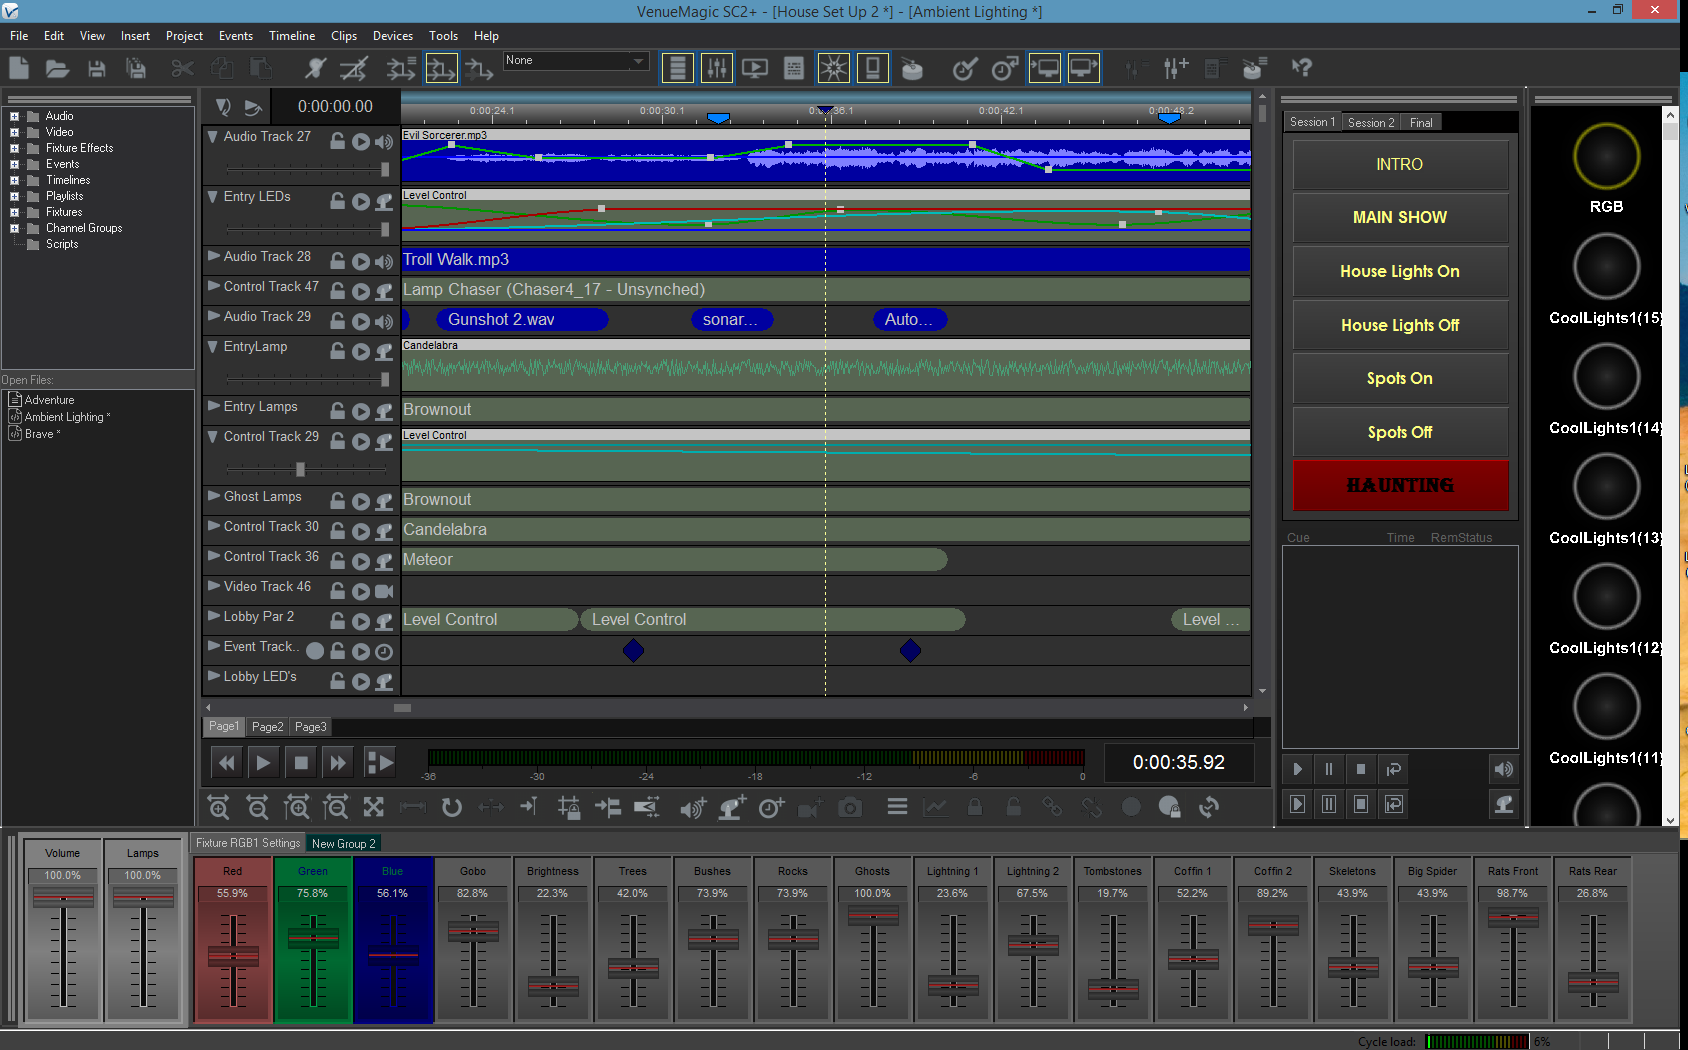Toggle Video Track 46 camera icon
1688x1050 pixels.
click(x=384, y=592)
